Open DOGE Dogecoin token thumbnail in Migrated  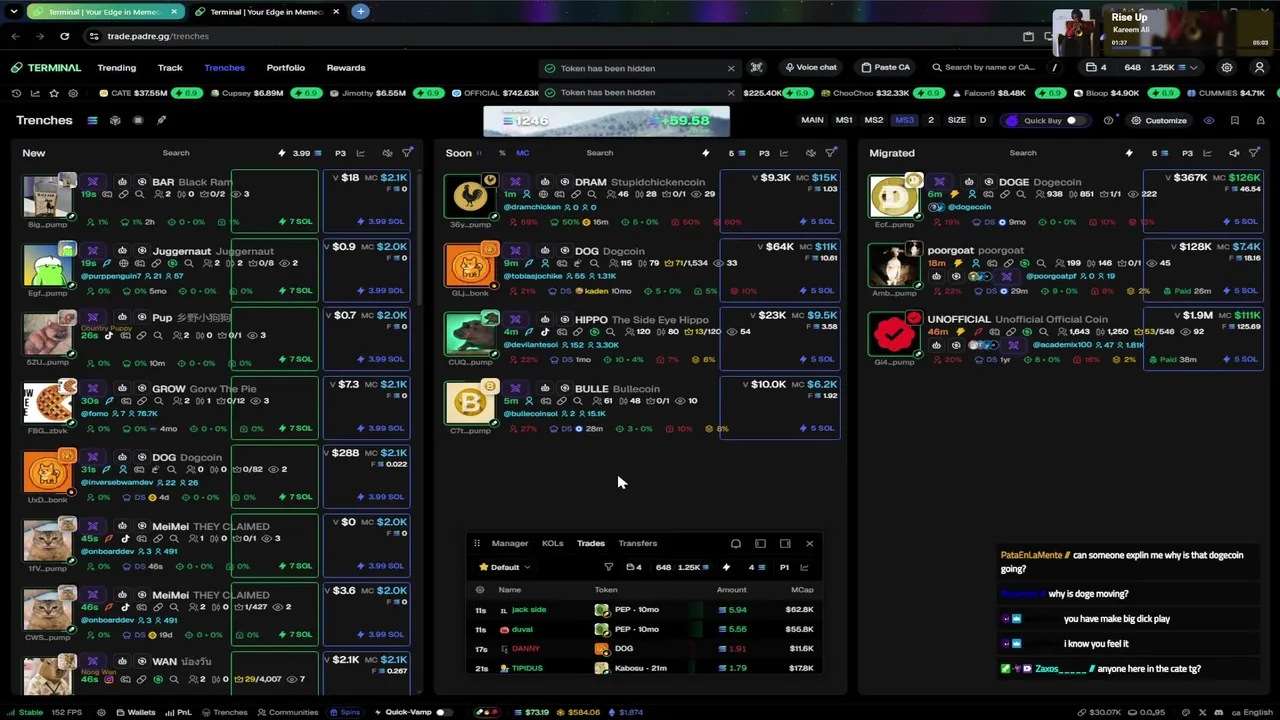pos(894,198)
